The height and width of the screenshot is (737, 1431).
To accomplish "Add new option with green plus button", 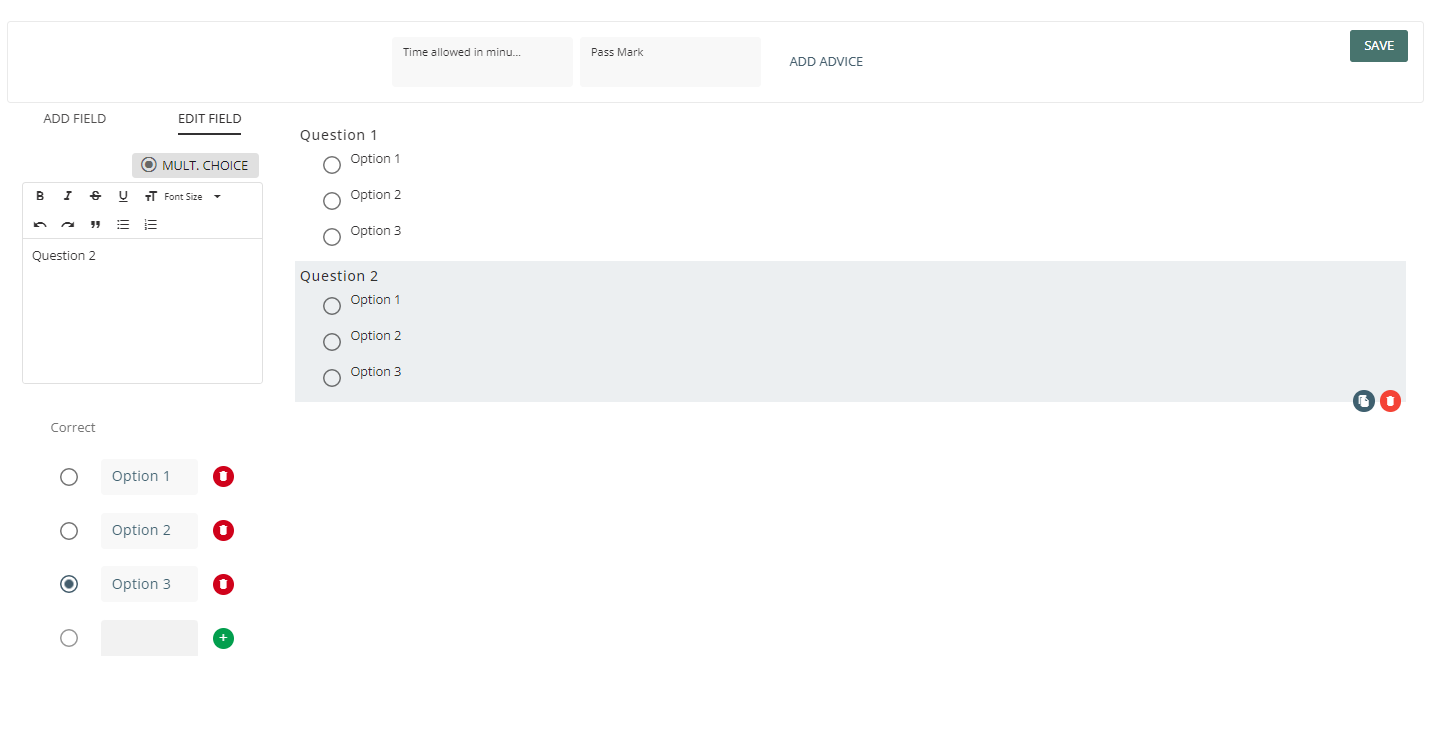I will (223, 638).
